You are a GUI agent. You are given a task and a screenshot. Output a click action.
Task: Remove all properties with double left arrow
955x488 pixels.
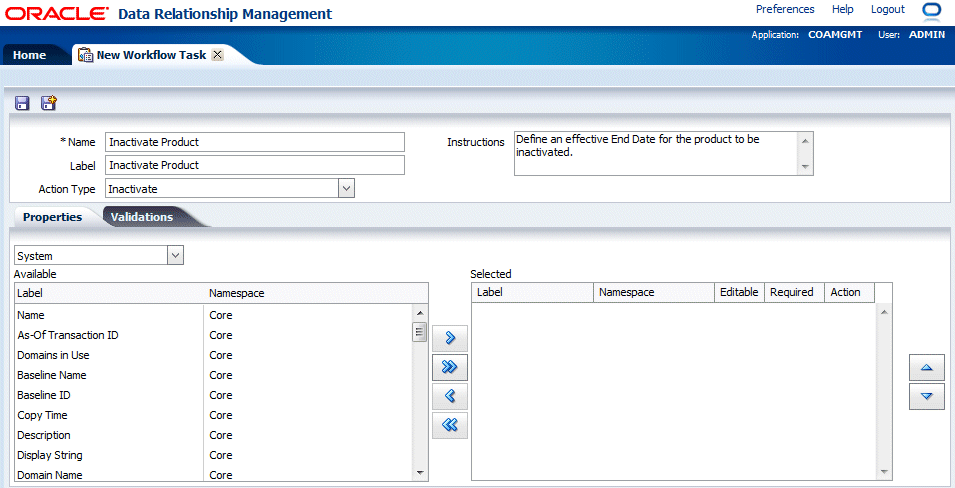click(x=450, y=425)
